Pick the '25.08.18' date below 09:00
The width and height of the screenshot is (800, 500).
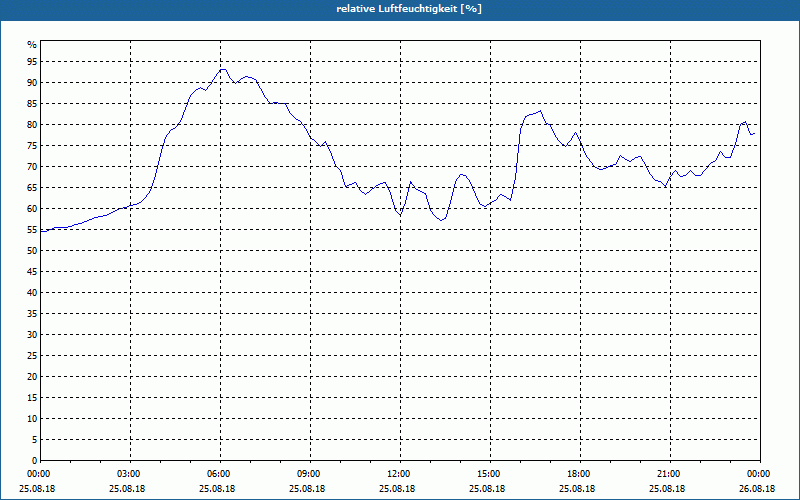tap(307, 489)
